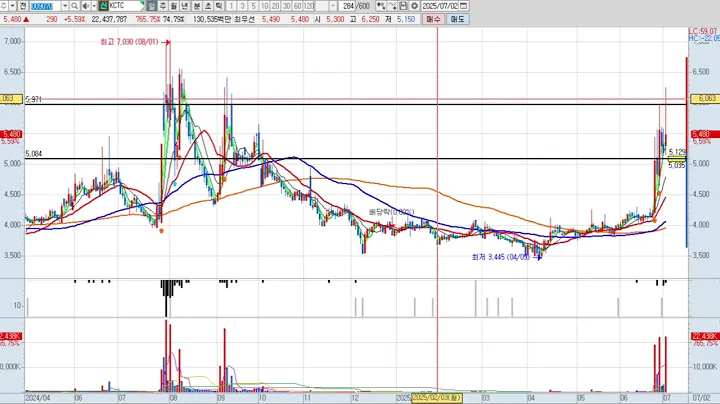Open the stock code dropdown arrow
720x404 pixels.
pos(65,6)
